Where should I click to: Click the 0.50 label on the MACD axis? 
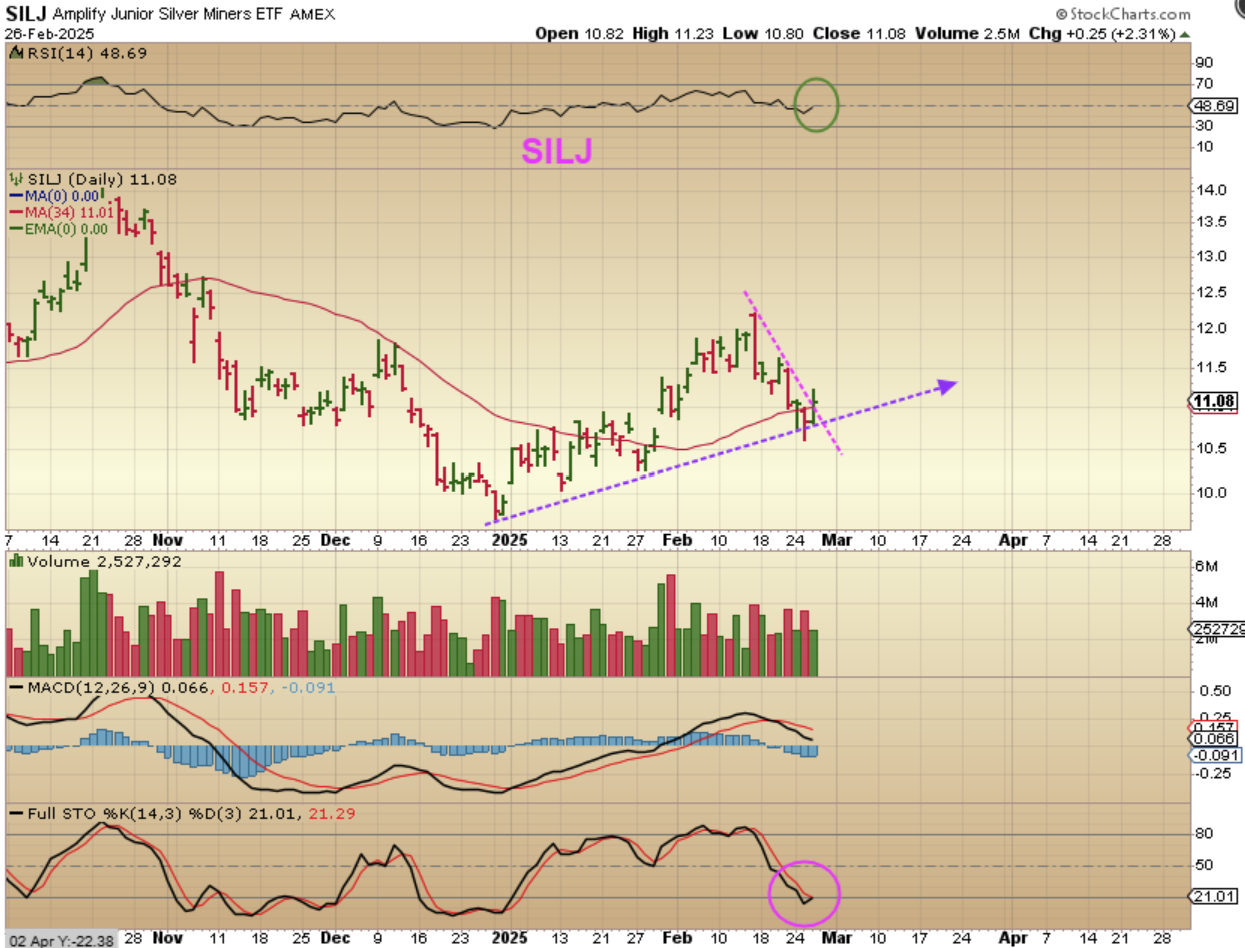tap(1215, 692)
